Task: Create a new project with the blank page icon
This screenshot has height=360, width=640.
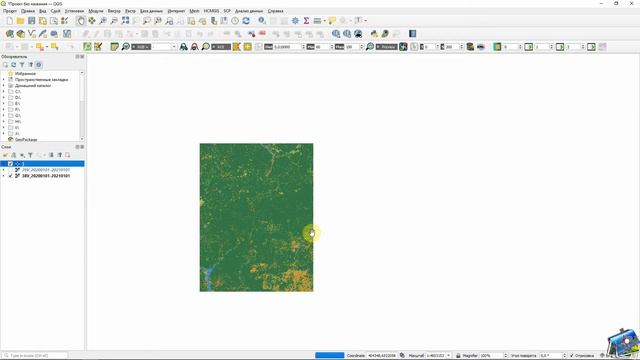Action: [x=9, y=21]
